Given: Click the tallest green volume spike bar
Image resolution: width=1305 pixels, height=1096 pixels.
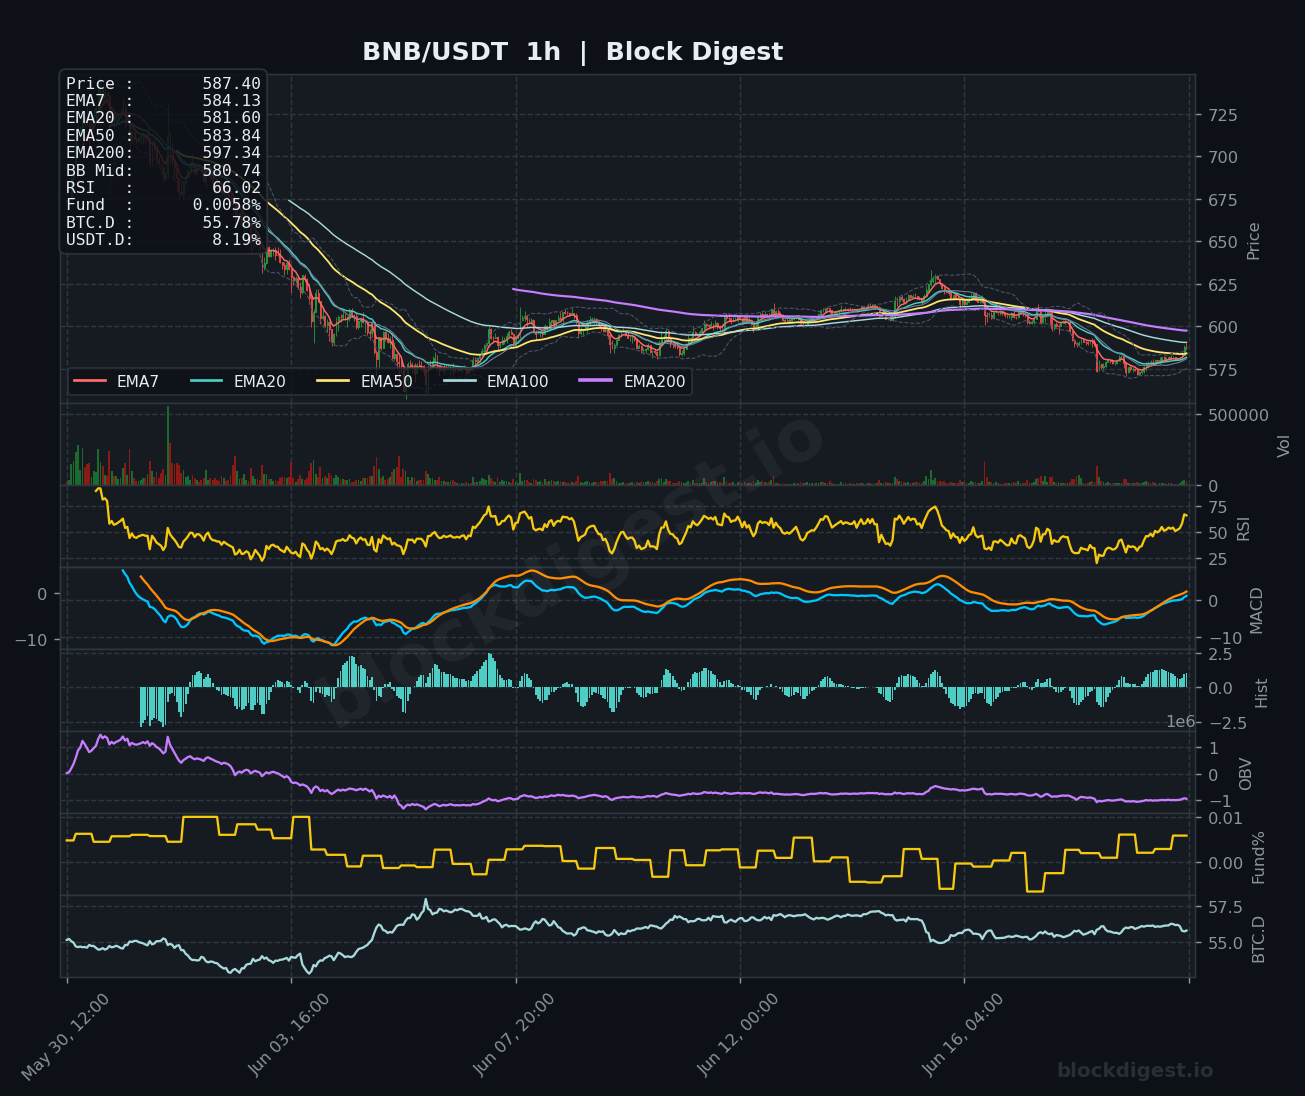Looking at the screenshot, I should pyautogui.click(x=168, y=445).
